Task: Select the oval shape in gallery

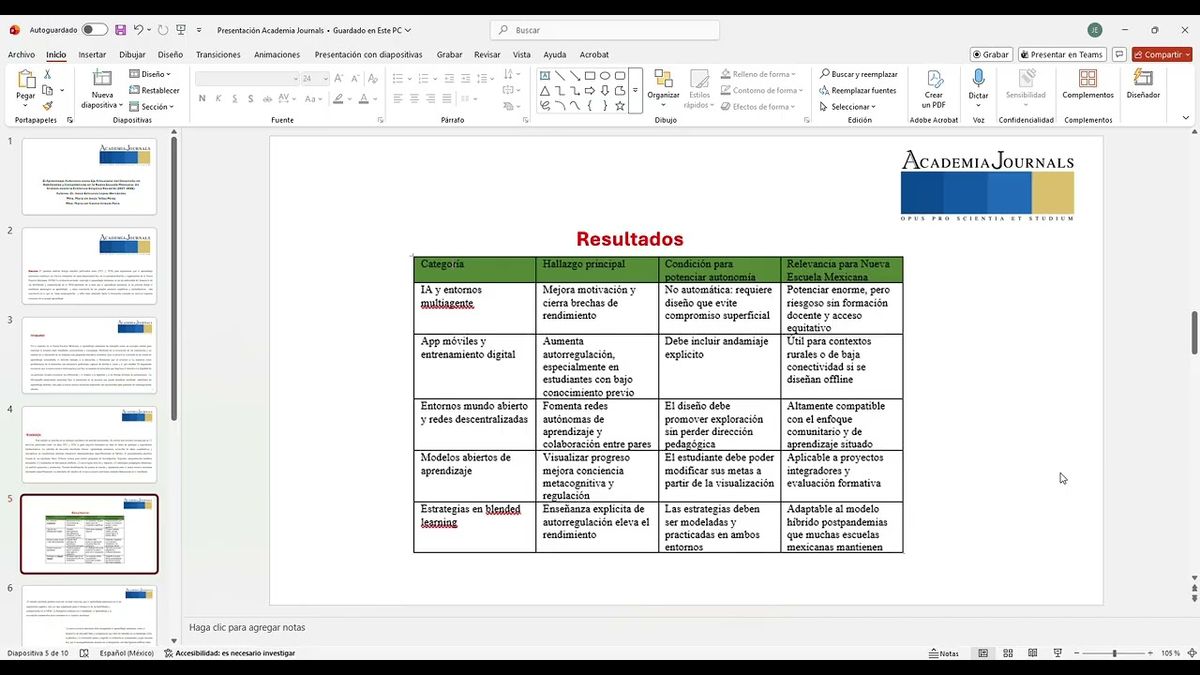Action: (605, 76)
